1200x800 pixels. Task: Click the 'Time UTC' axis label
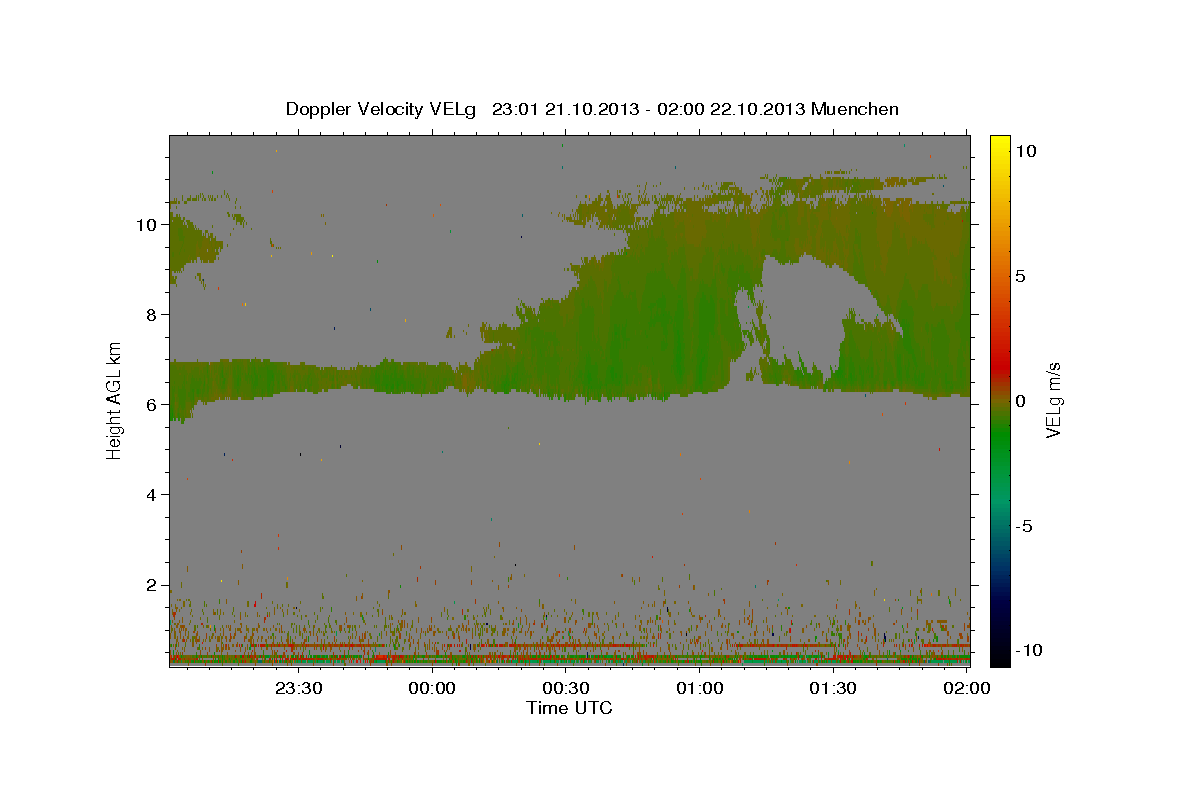(x=569, y=708)
